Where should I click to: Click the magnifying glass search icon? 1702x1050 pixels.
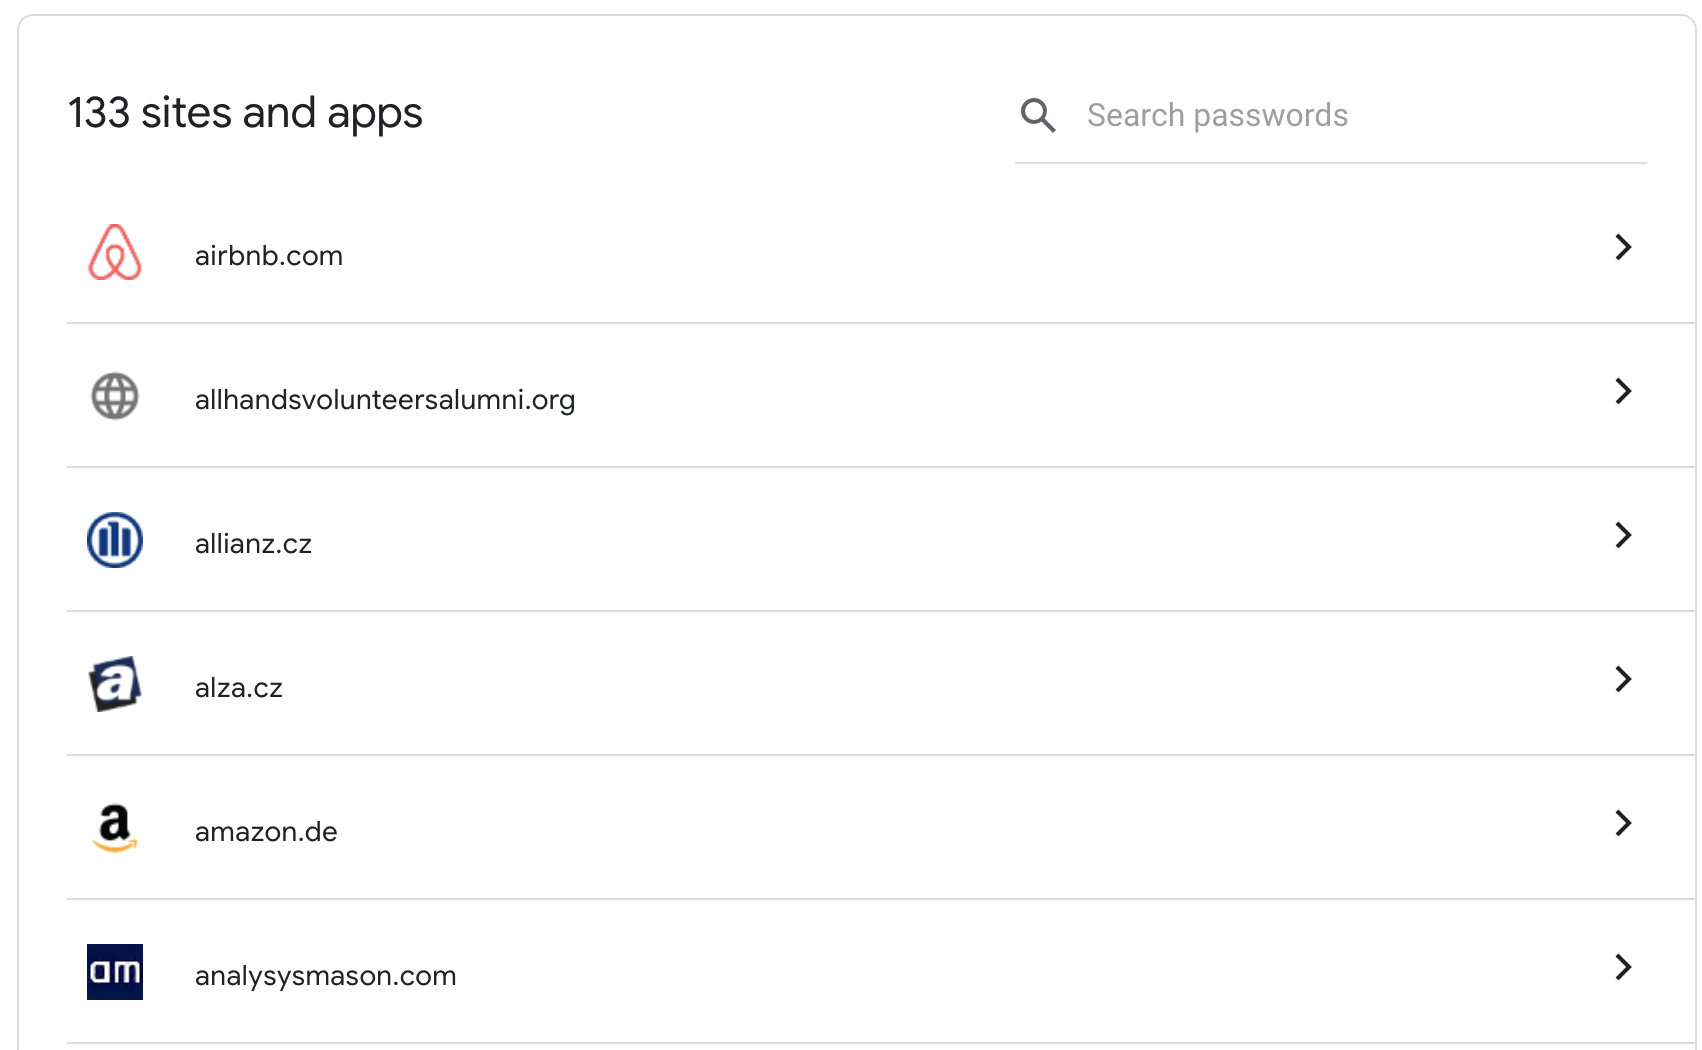point(1038,115)
